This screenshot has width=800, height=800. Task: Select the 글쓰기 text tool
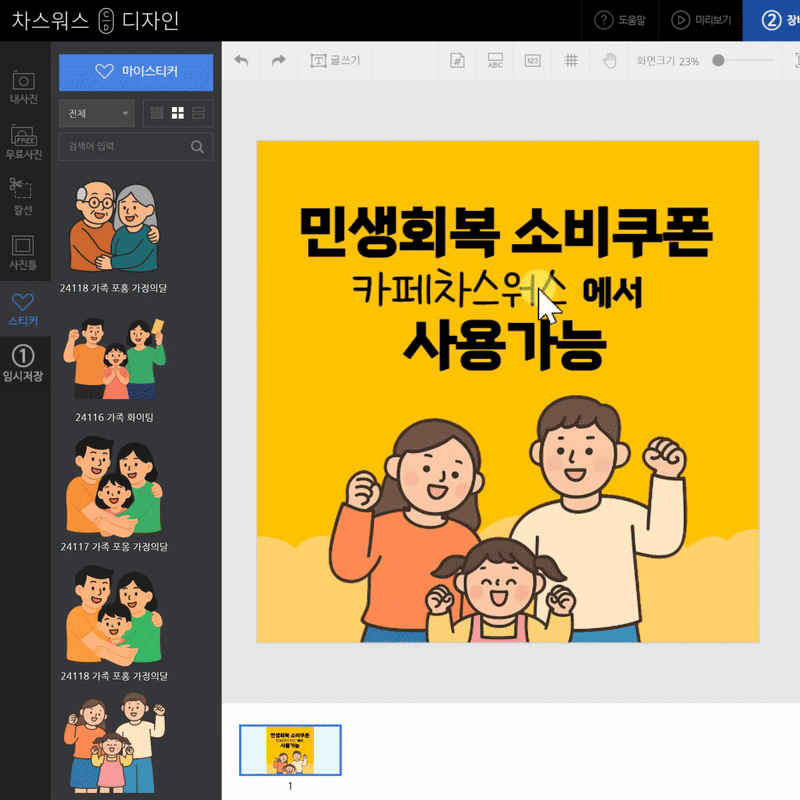pyautogui.click(x=335, y=61)
